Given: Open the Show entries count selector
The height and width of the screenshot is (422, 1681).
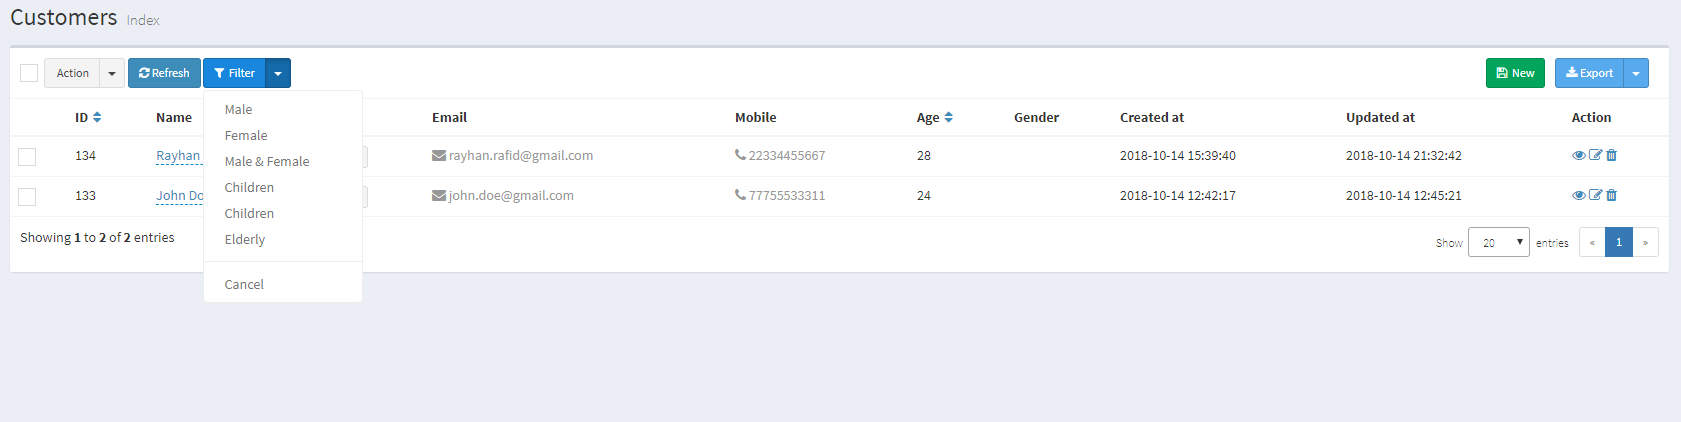Looking at the screenshot, I should point(1498,243).
